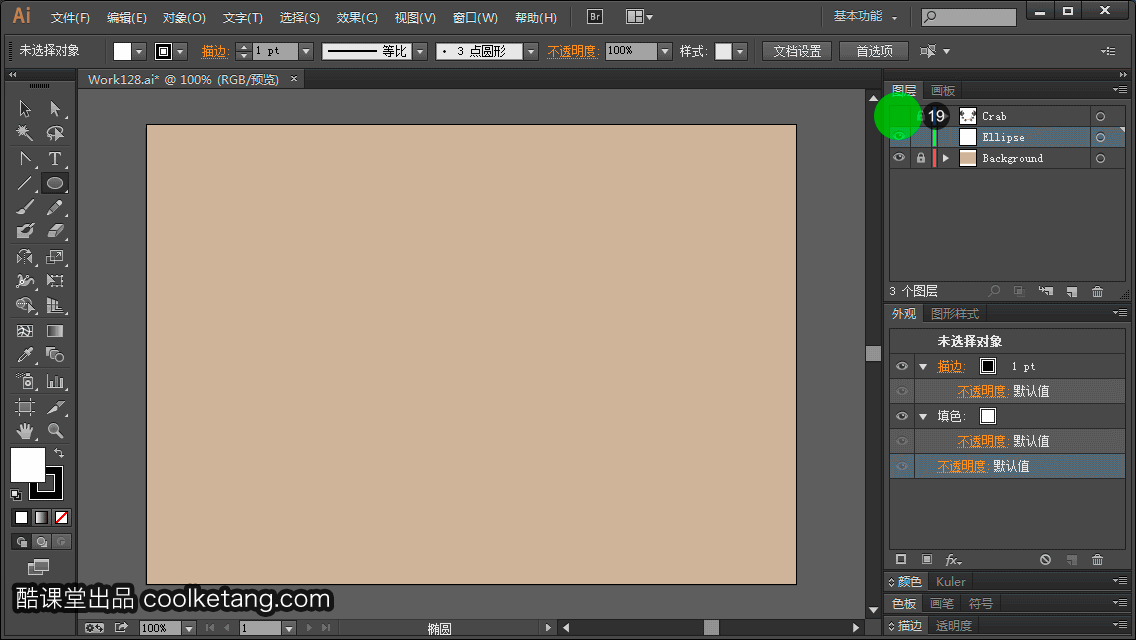Open the variable width profile dropdown
Image resolution: width=1136 pixels, height=640 pixels.
tap(420, 51)
